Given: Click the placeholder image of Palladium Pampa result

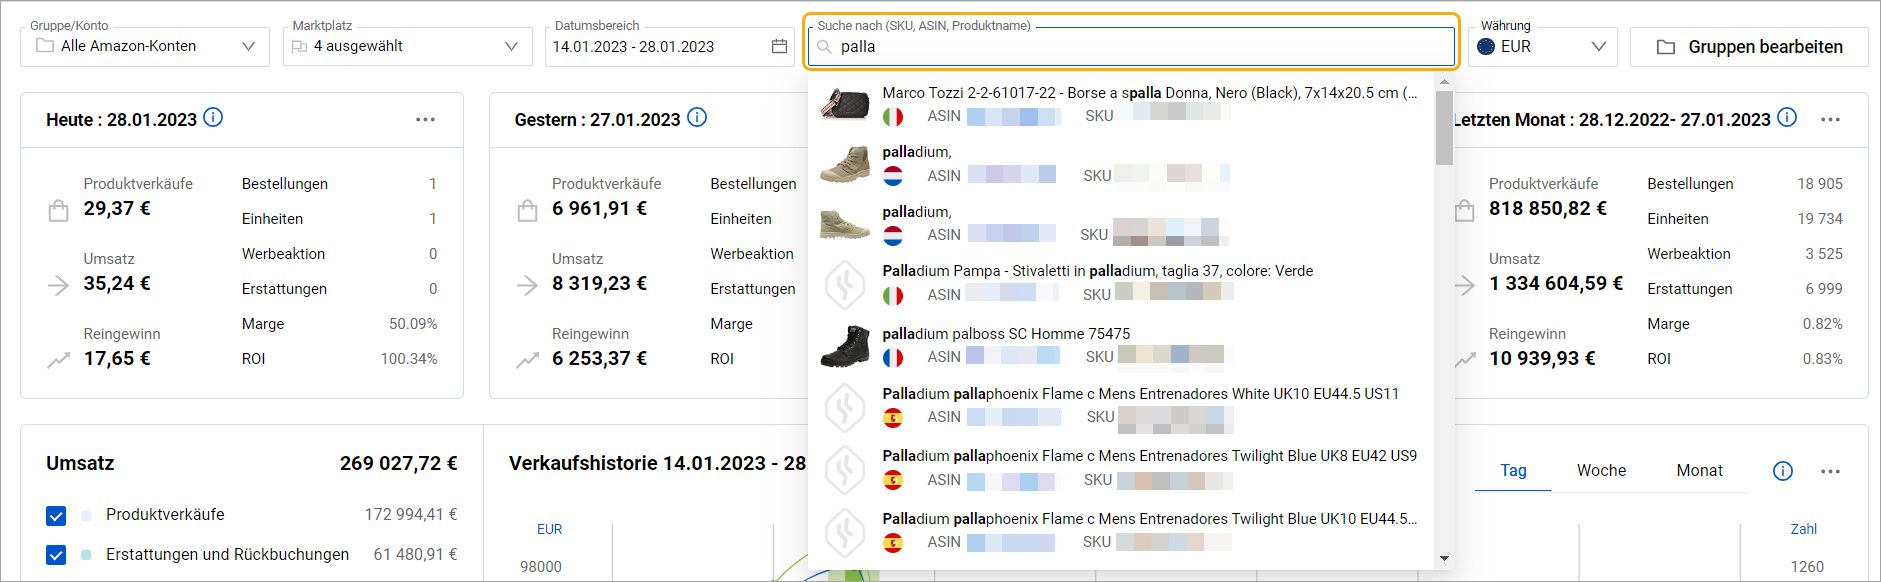Looking at the screenshot, I should click(845, 284).
